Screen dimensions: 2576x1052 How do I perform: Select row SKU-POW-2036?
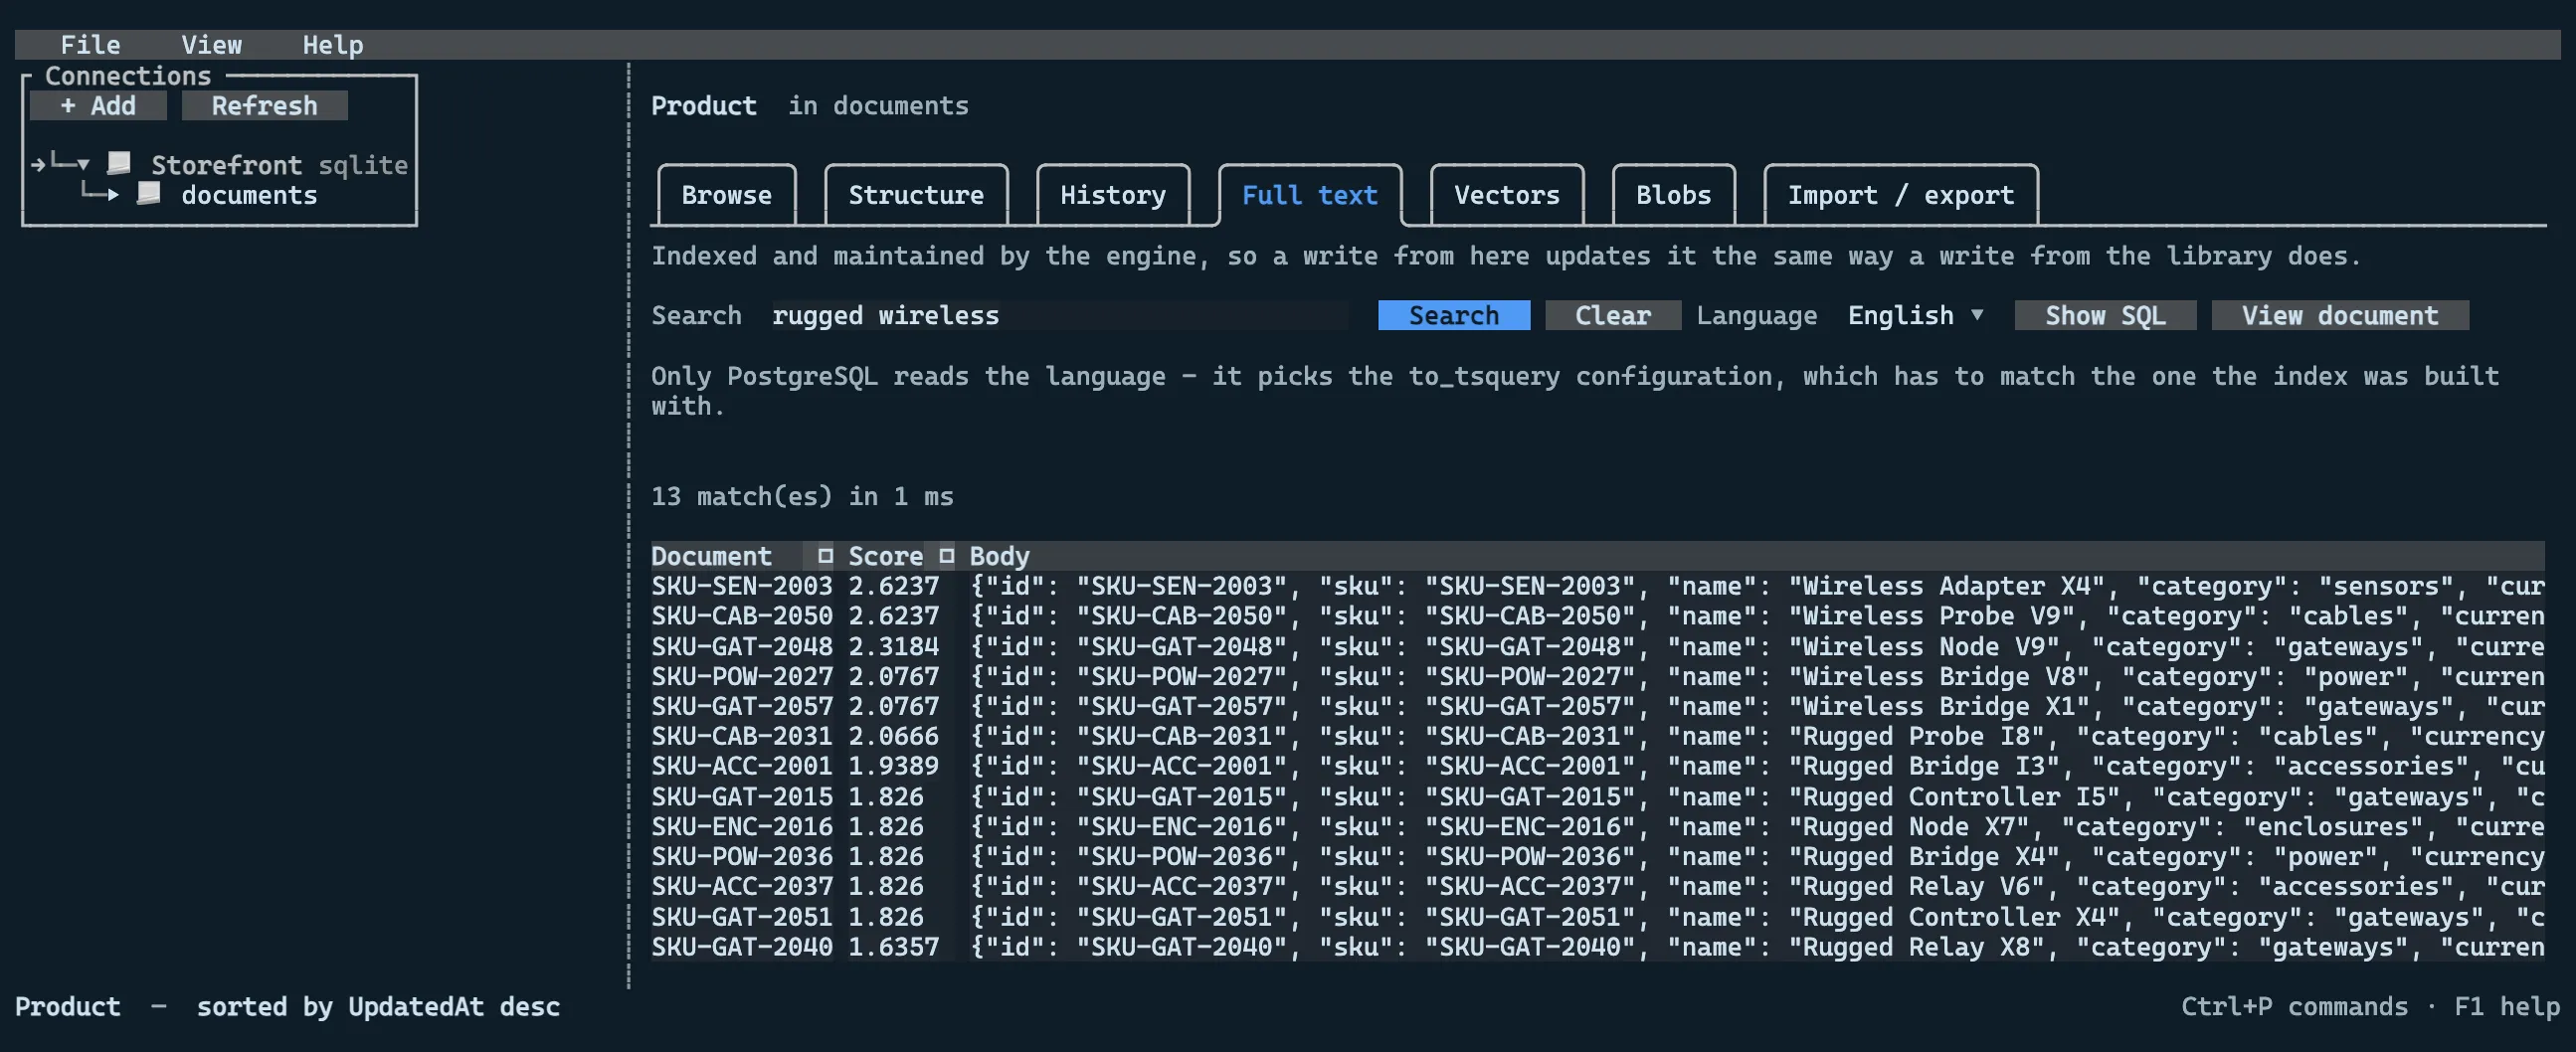(x=1597, y=856)
